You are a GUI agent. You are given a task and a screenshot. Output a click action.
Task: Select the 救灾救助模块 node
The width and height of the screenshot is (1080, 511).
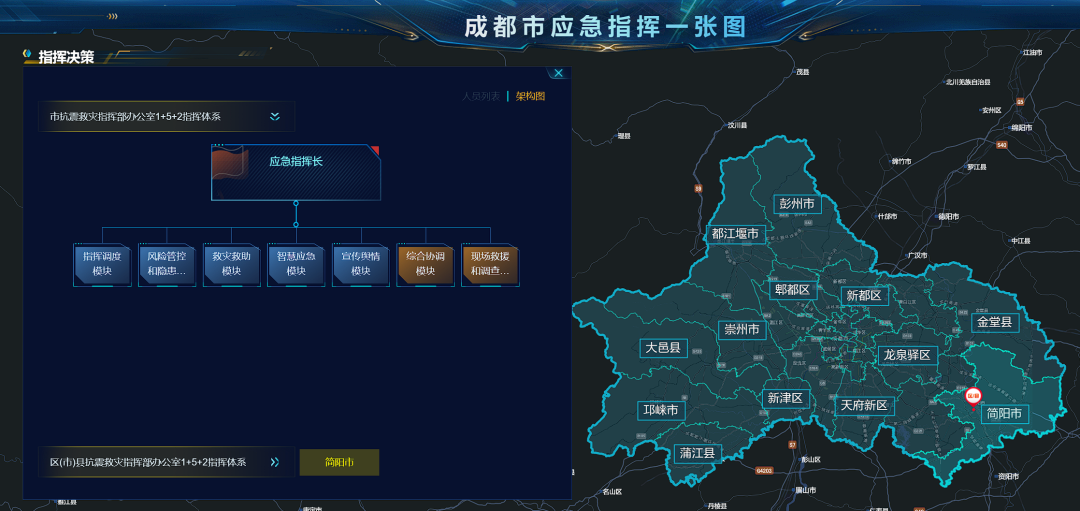tap(231, 264)
